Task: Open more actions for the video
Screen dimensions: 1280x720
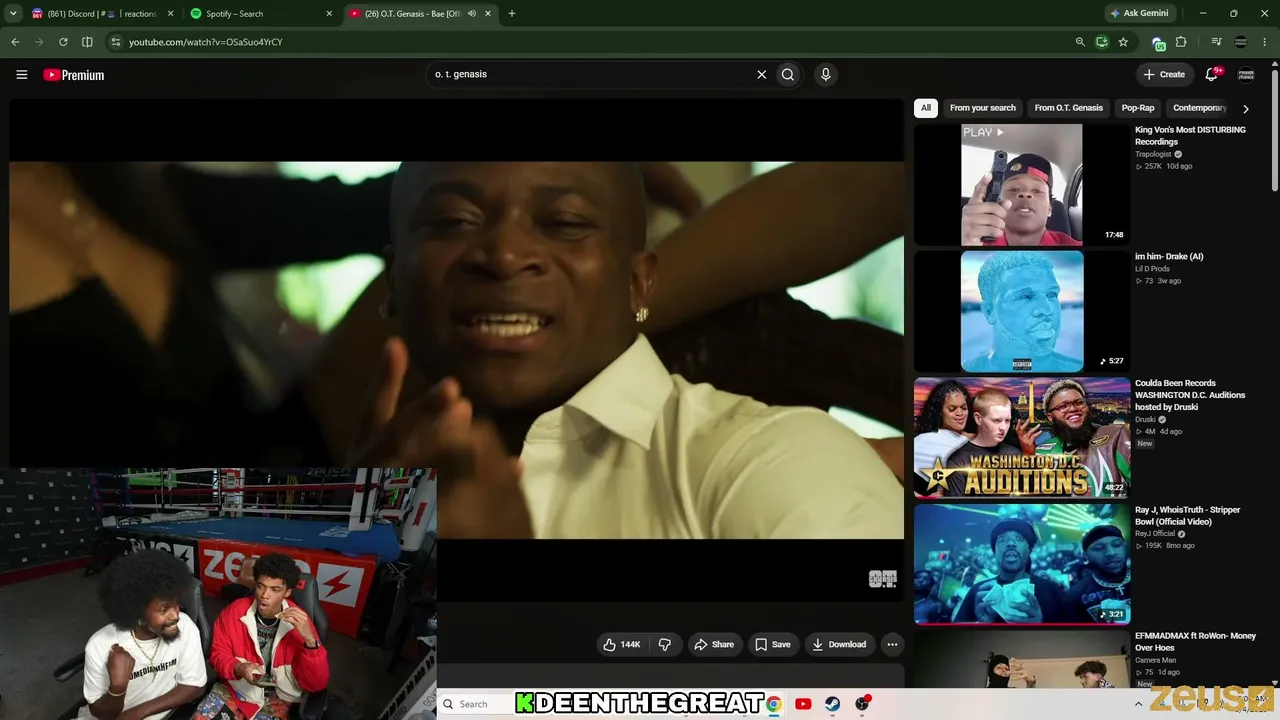Action: coord(892,645)
